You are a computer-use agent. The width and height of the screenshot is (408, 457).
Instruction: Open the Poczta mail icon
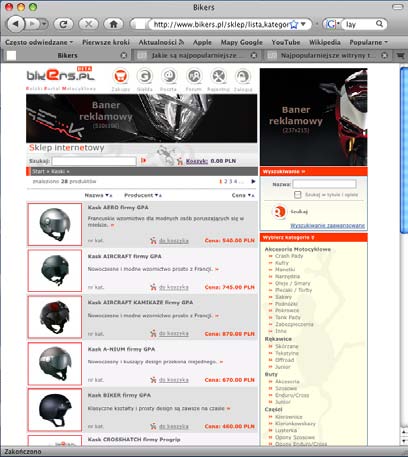[169, 77]
